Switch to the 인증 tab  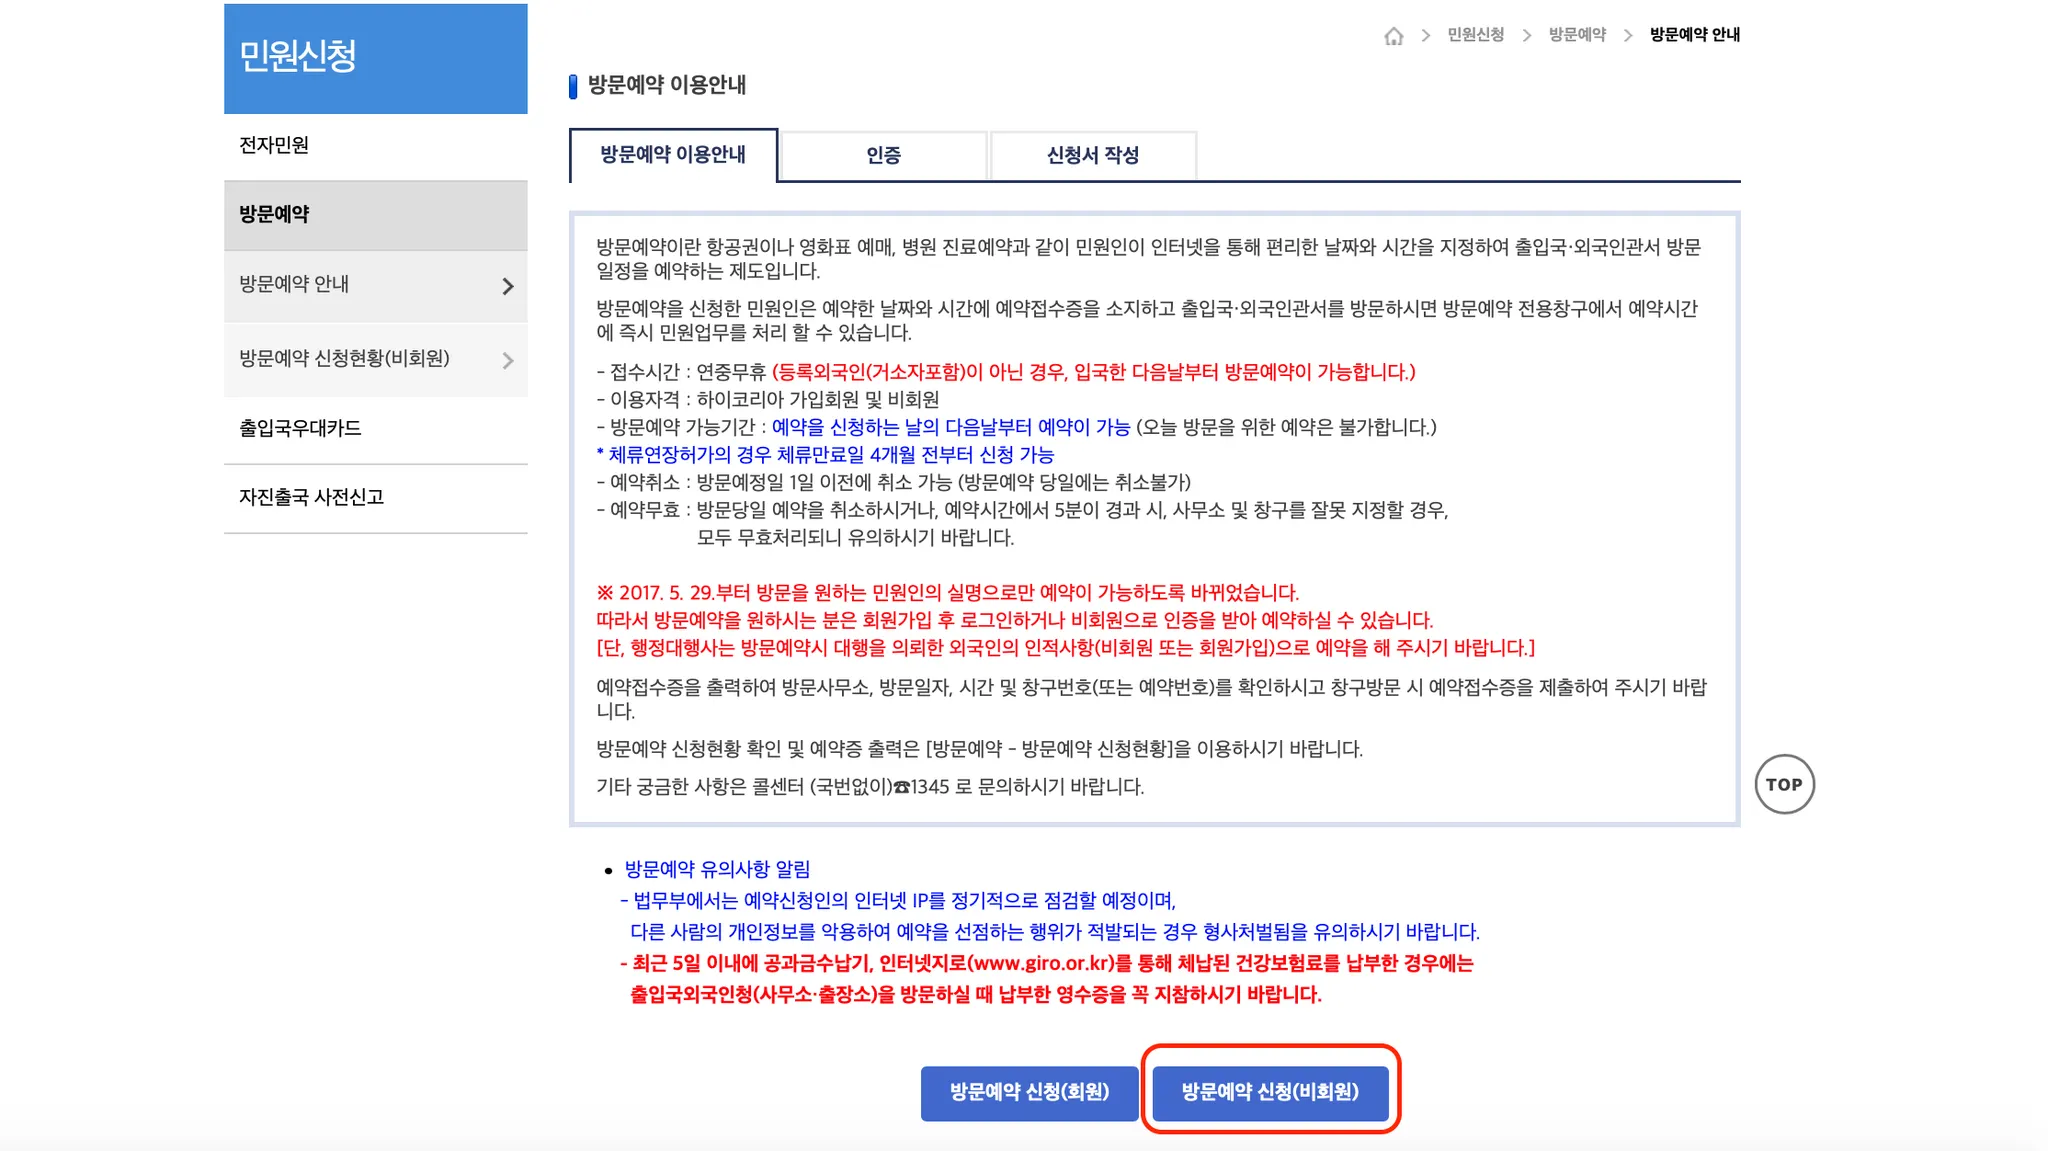pos(883,155)
